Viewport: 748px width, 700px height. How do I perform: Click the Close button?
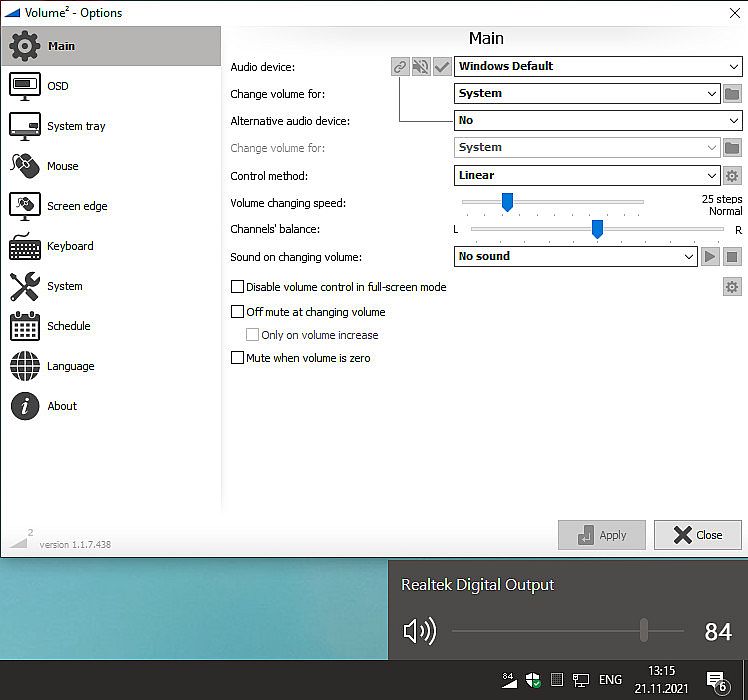coord(698,535)
